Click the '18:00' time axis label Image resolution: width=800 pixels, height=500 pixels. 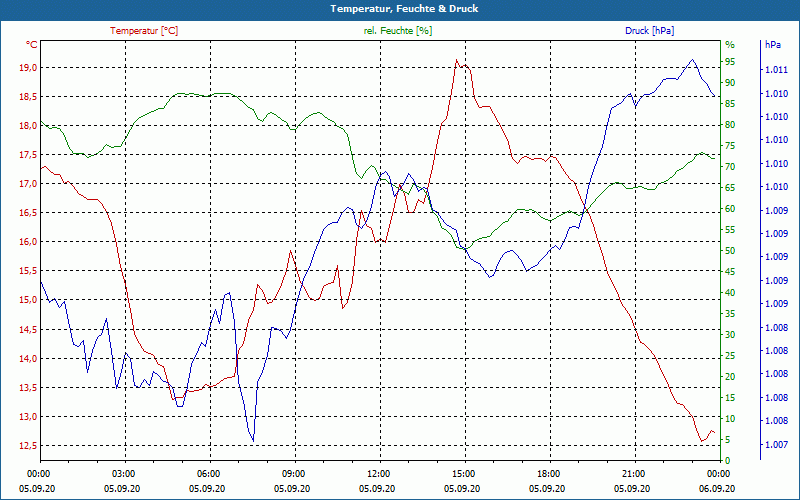click(x=547, y=474)
